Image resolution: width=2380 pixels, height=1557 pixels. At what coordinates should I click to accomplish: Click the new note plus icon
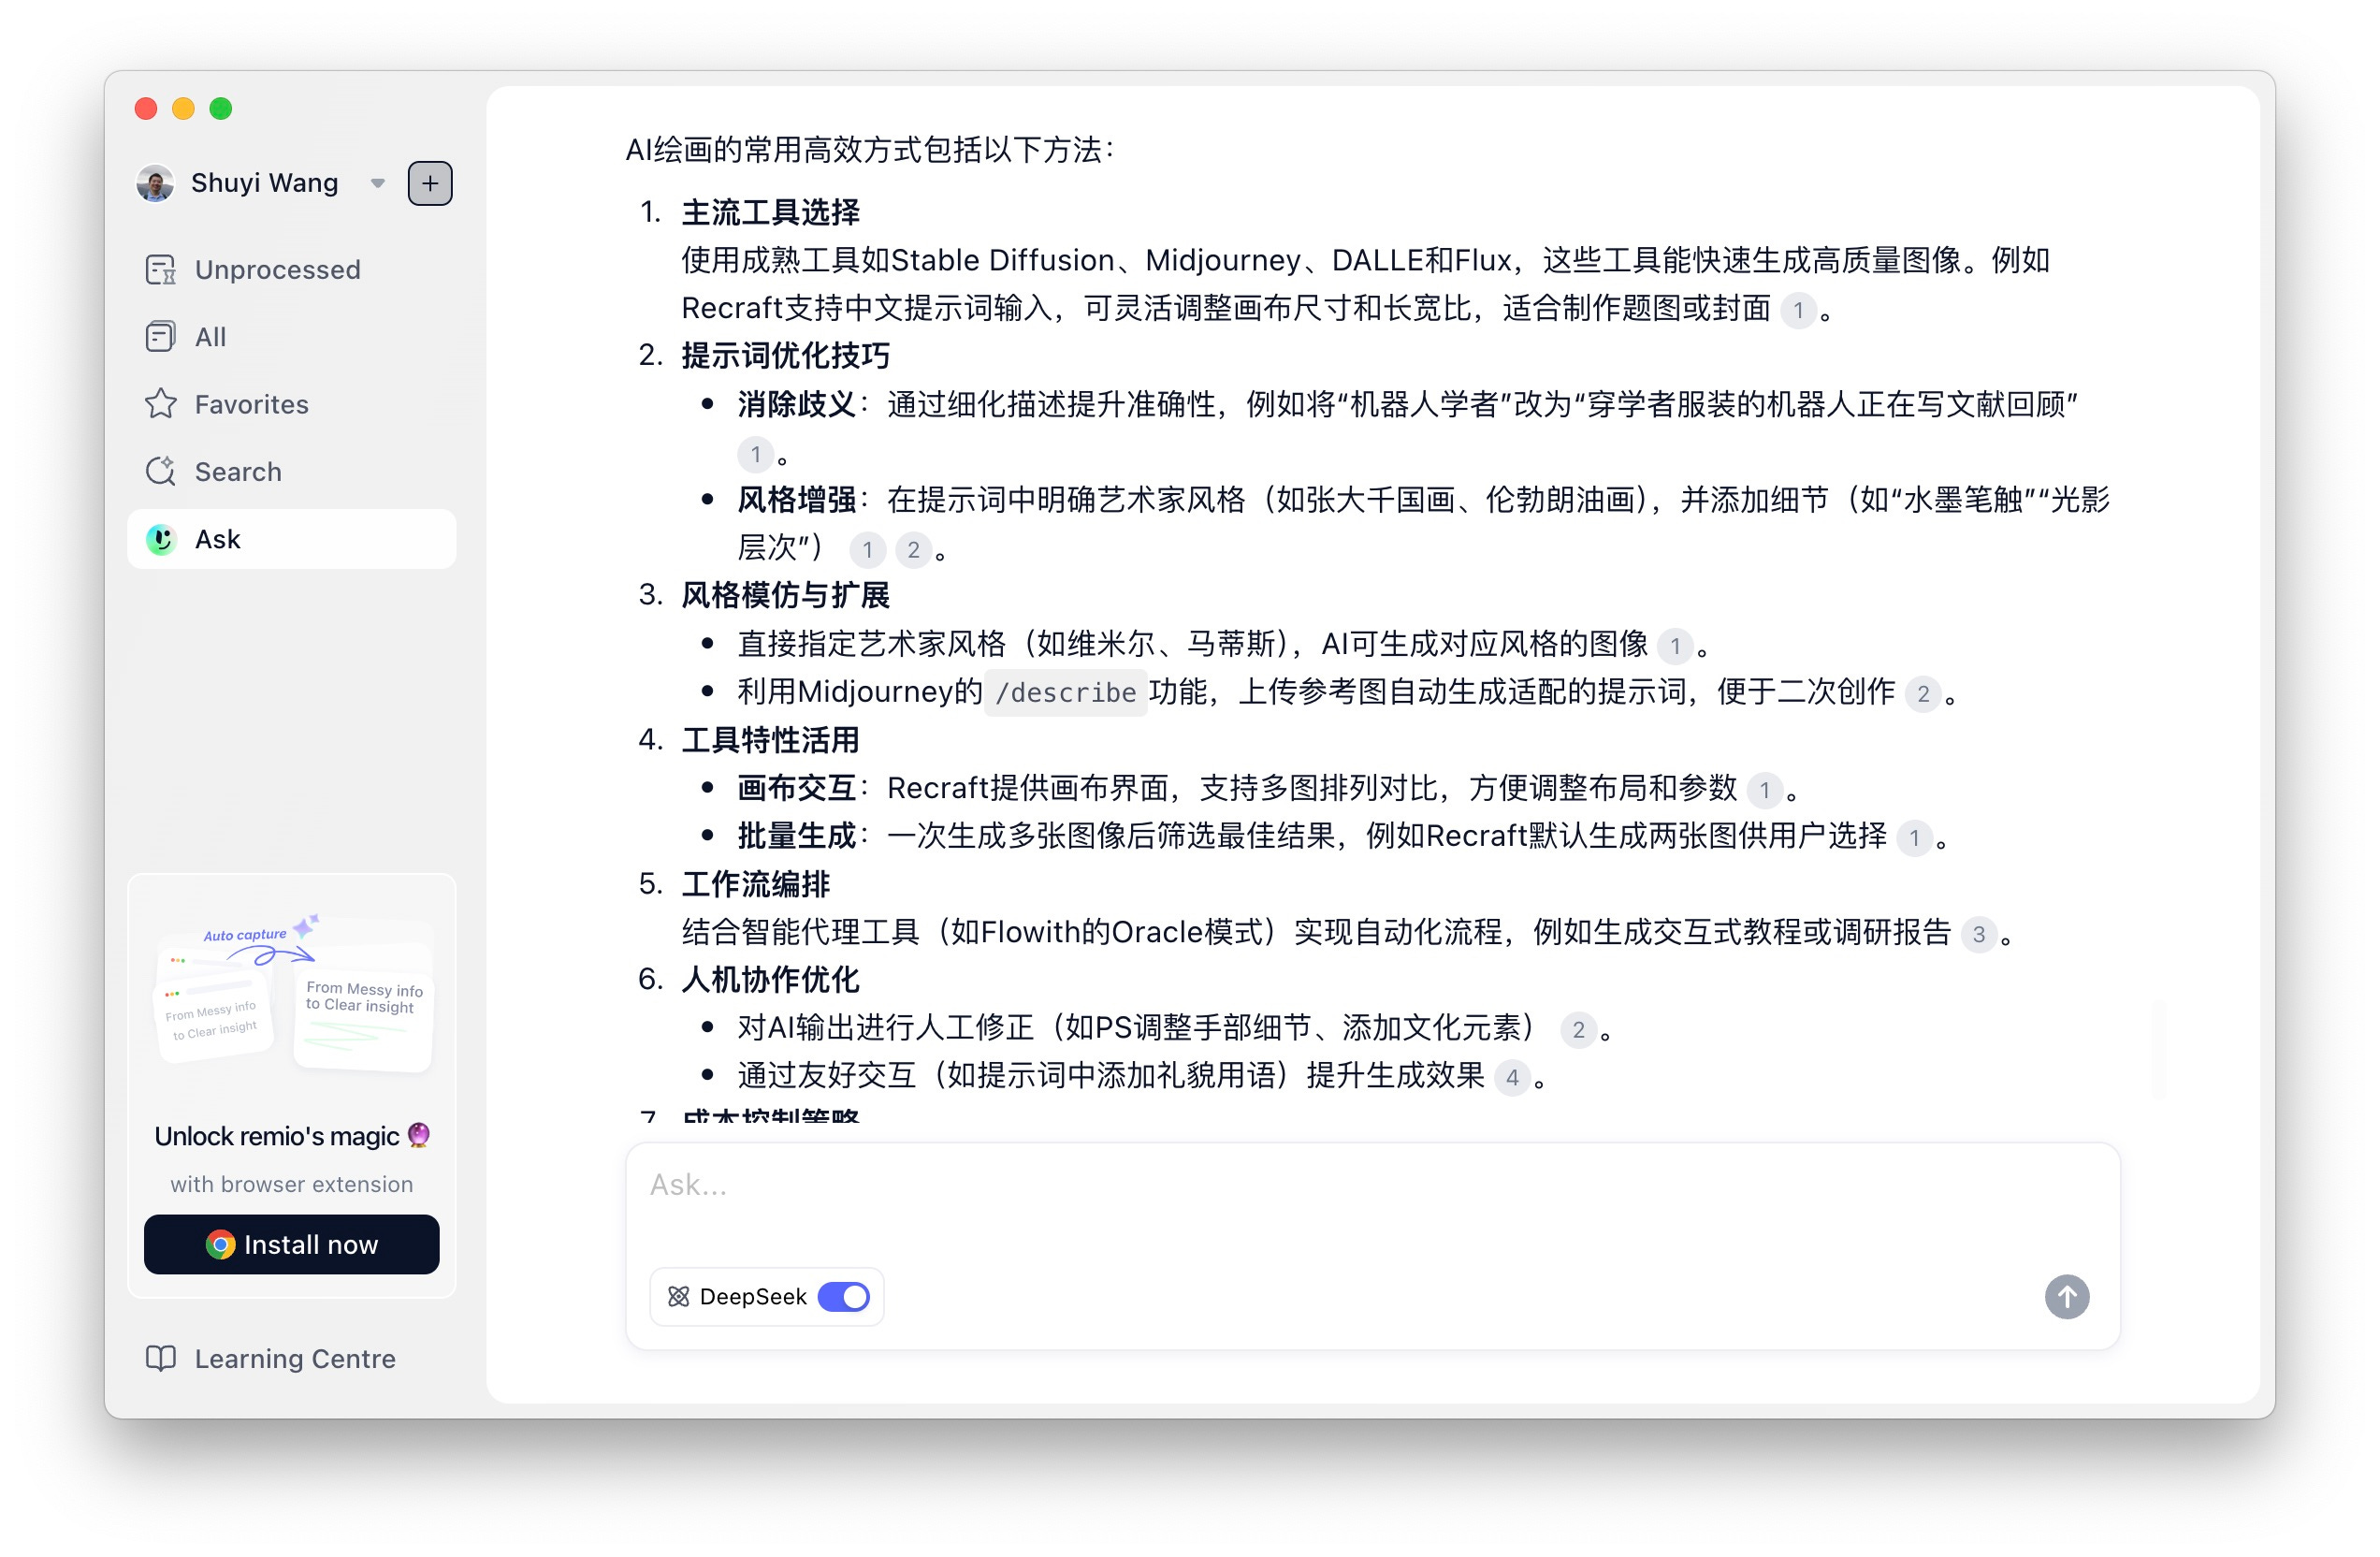(x=430, y=183)
